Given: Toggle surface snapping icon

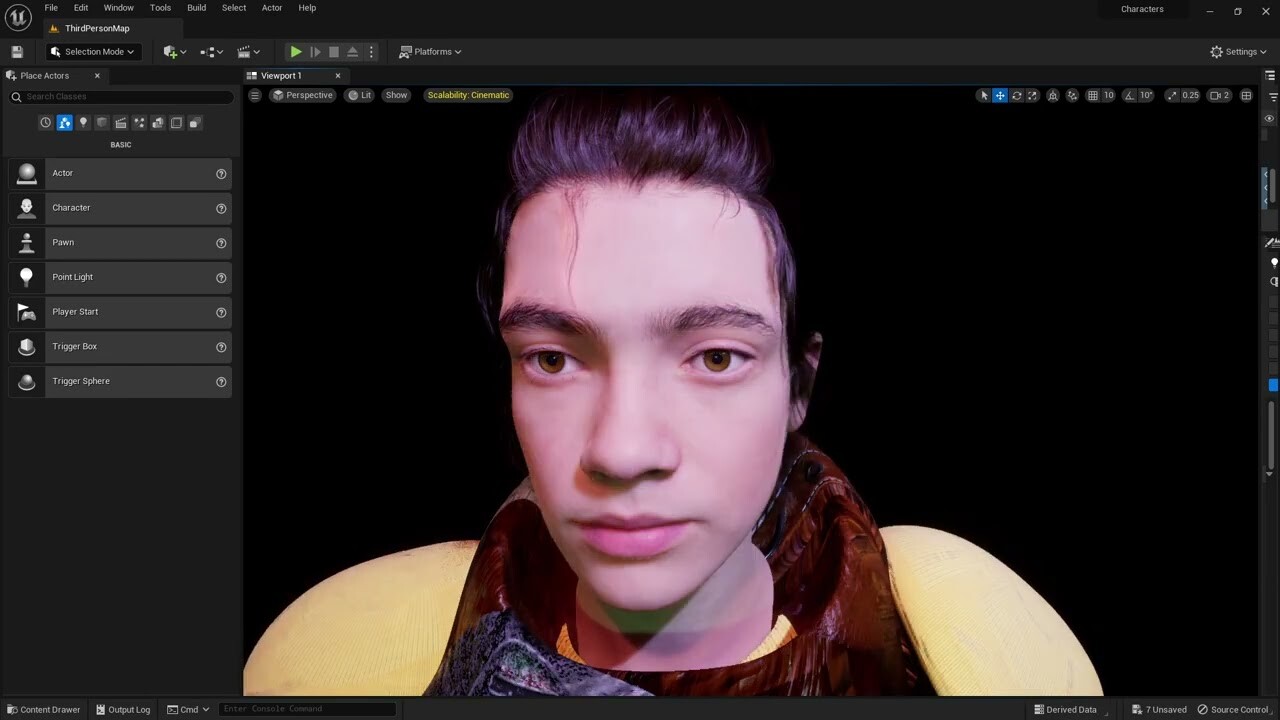Looking at the screenshot, I should 1073,96.
